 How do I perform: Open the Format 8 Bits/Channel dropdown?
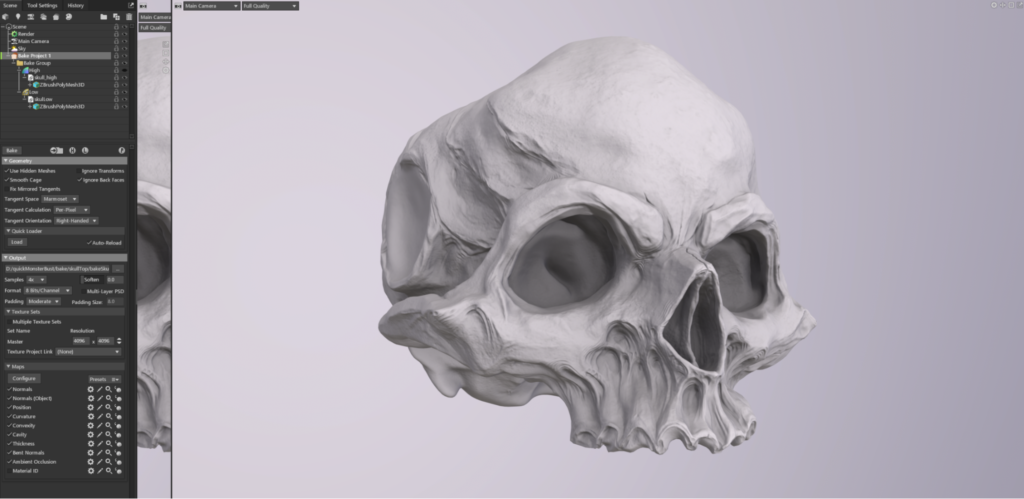pyautogui.click(x=48, y=291)
